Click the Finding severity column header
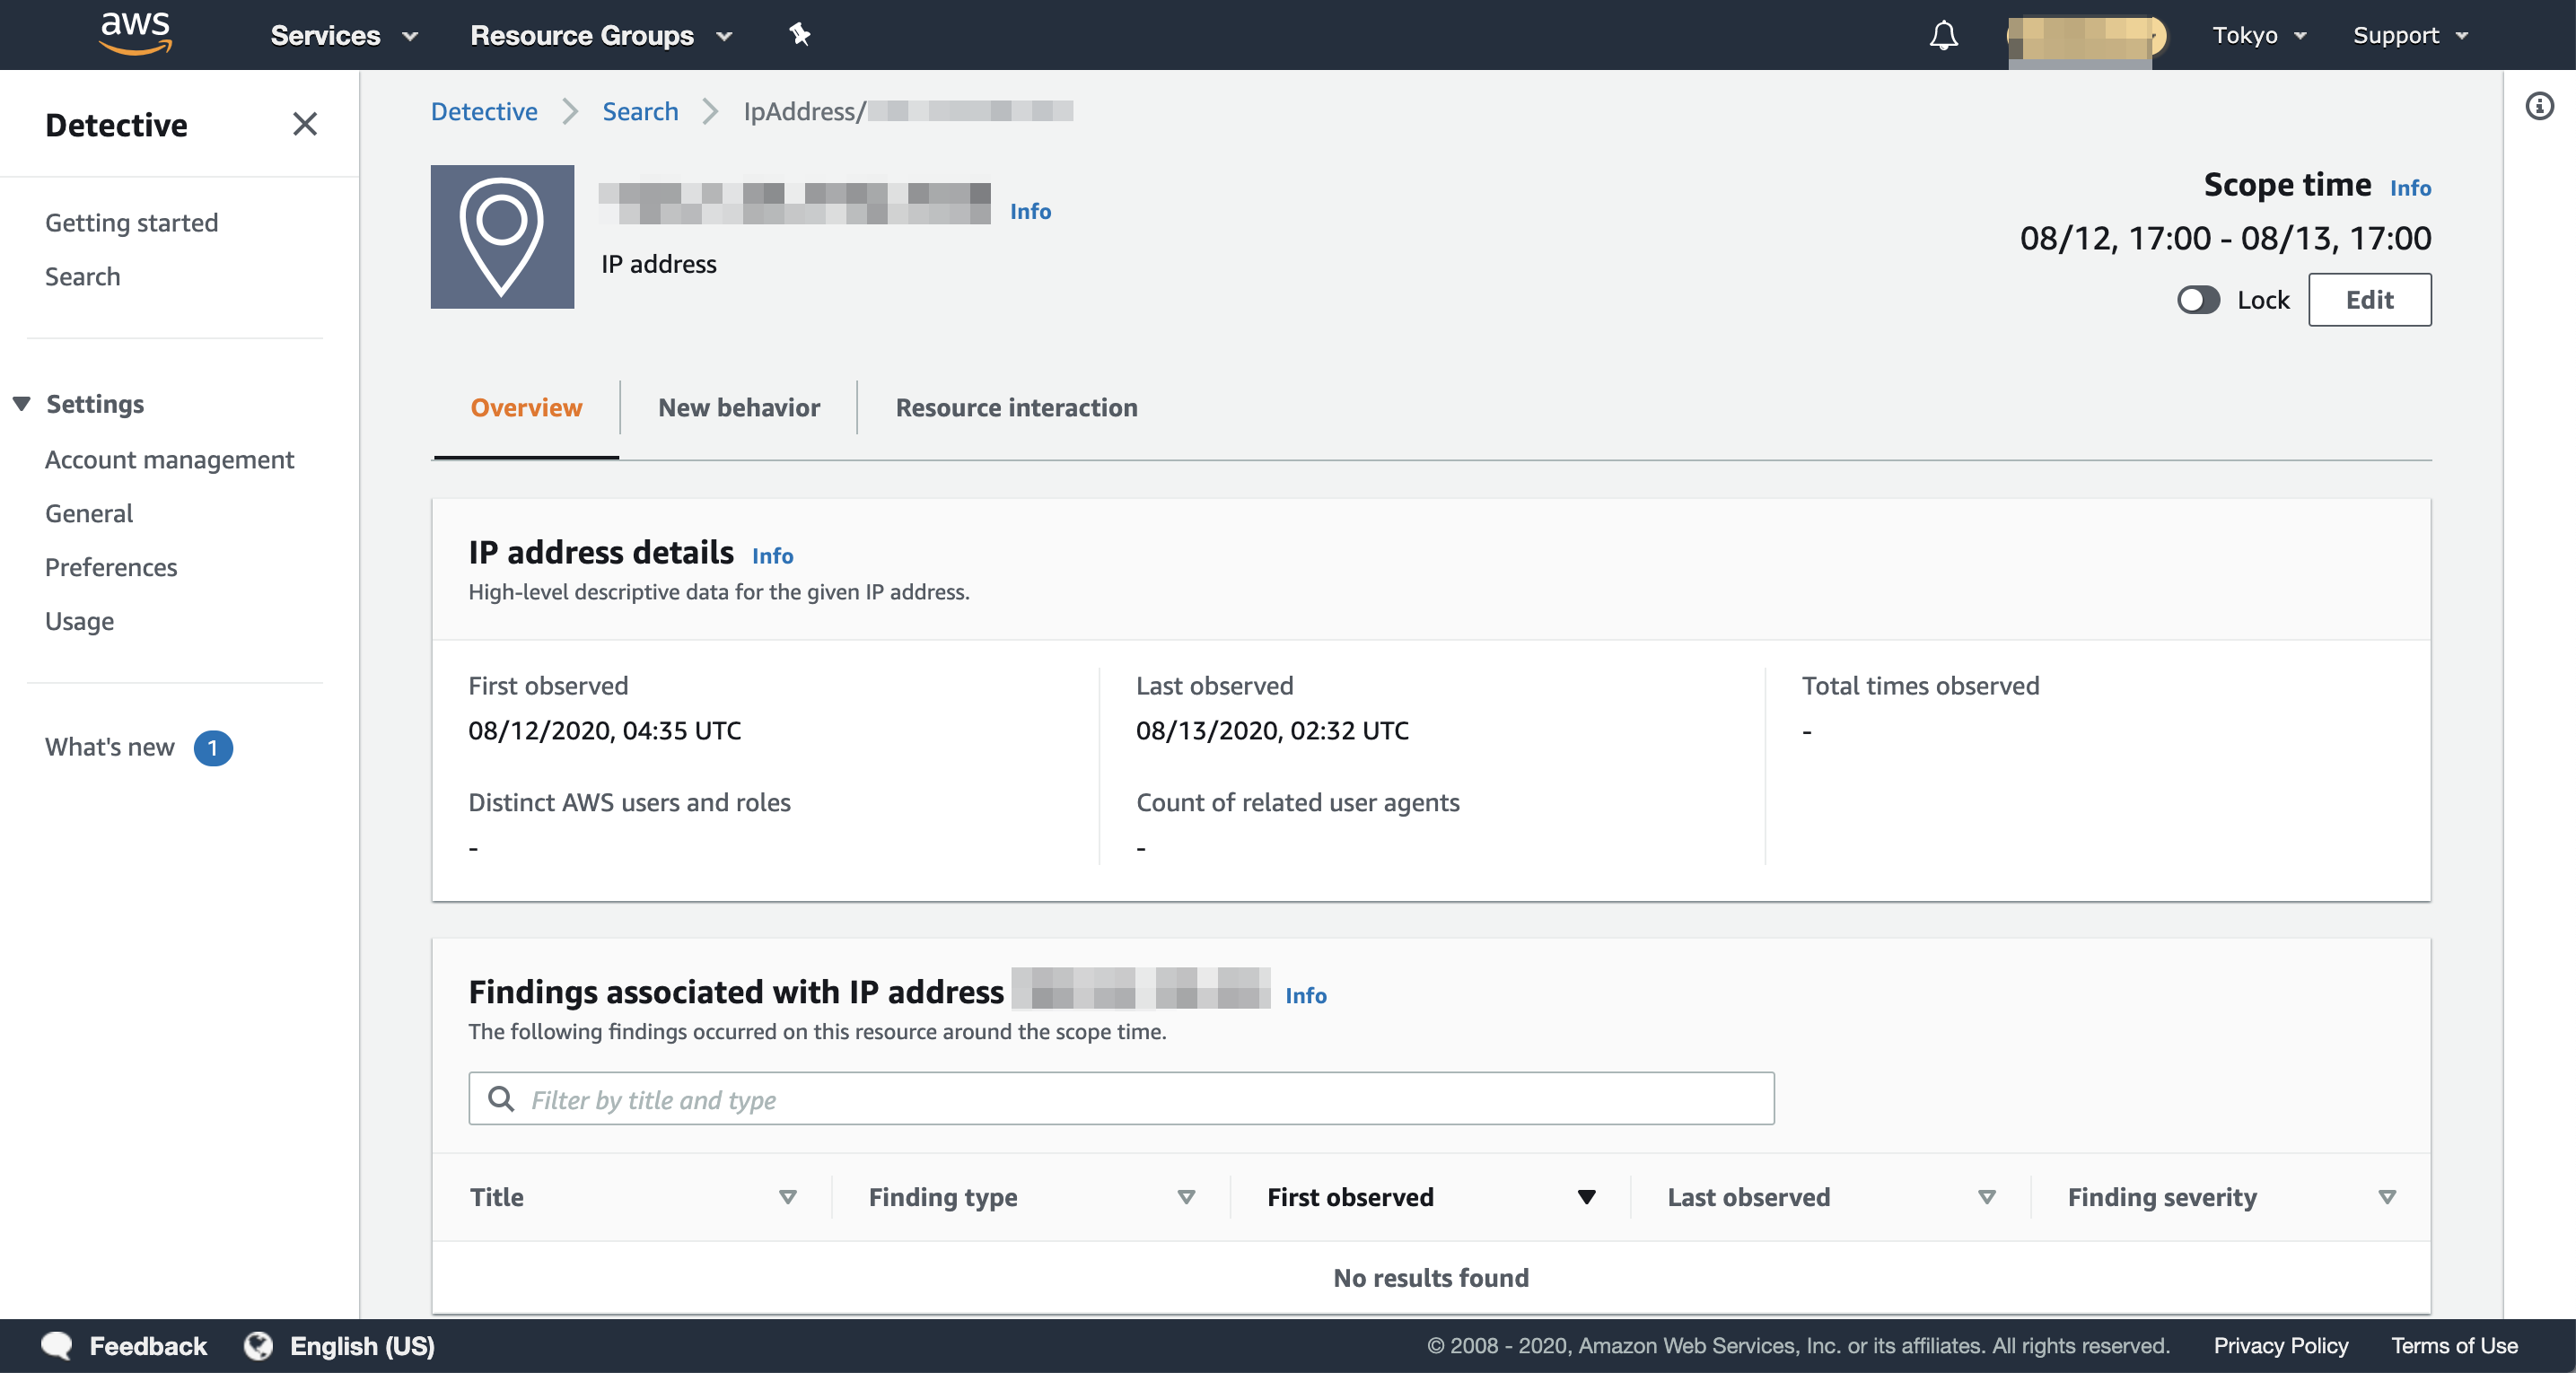The image size is (2576, 1373). coord(2161,1197)
